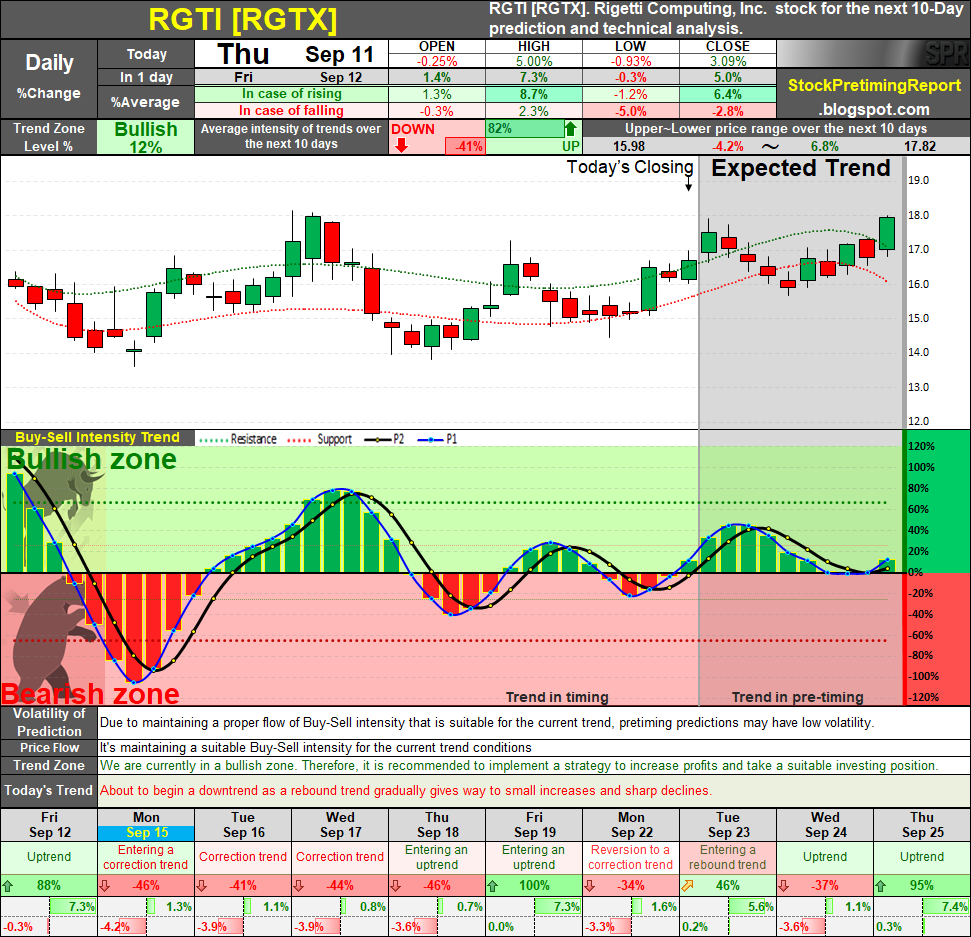Click the -41% DOWN intensity bar
This screenshot has height=937, width=971.
tap(465, 147)
